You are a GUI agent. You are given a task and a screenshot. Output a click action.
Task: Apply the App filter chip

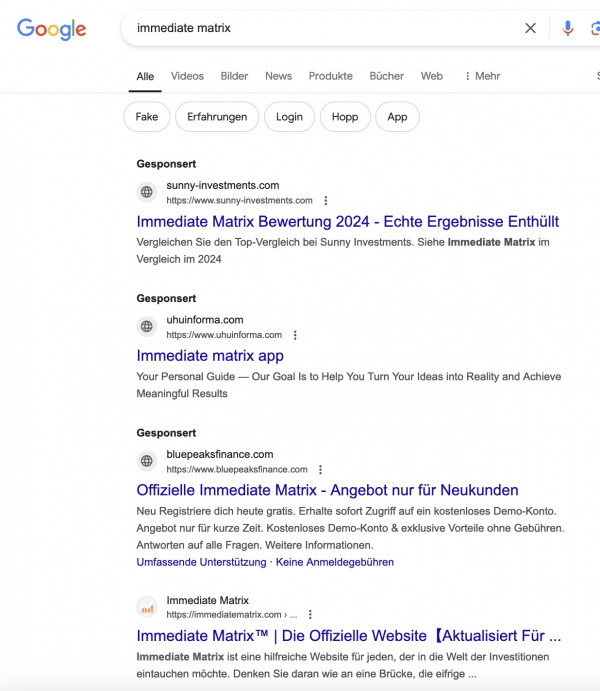click(397, 117)
